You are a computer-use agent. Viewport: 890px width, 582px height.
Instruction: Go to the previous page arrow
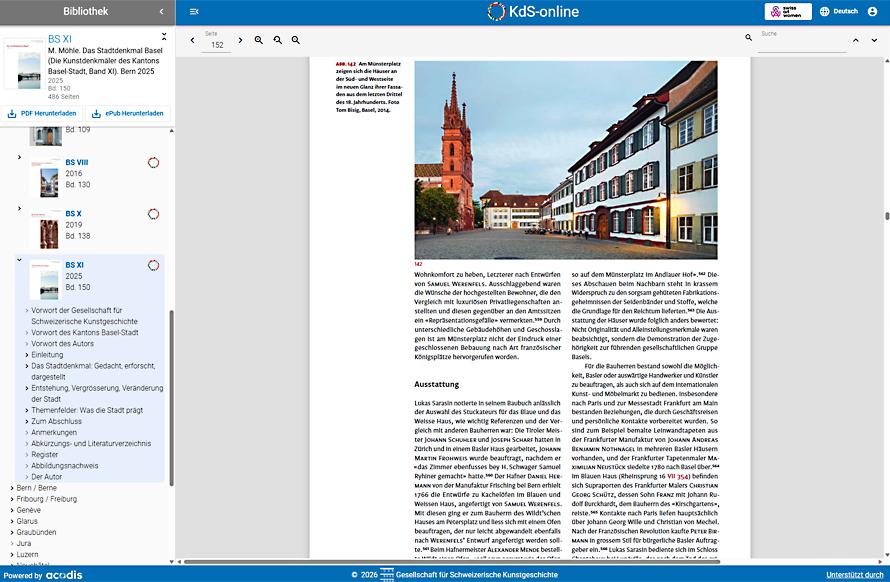pos(192,40)
